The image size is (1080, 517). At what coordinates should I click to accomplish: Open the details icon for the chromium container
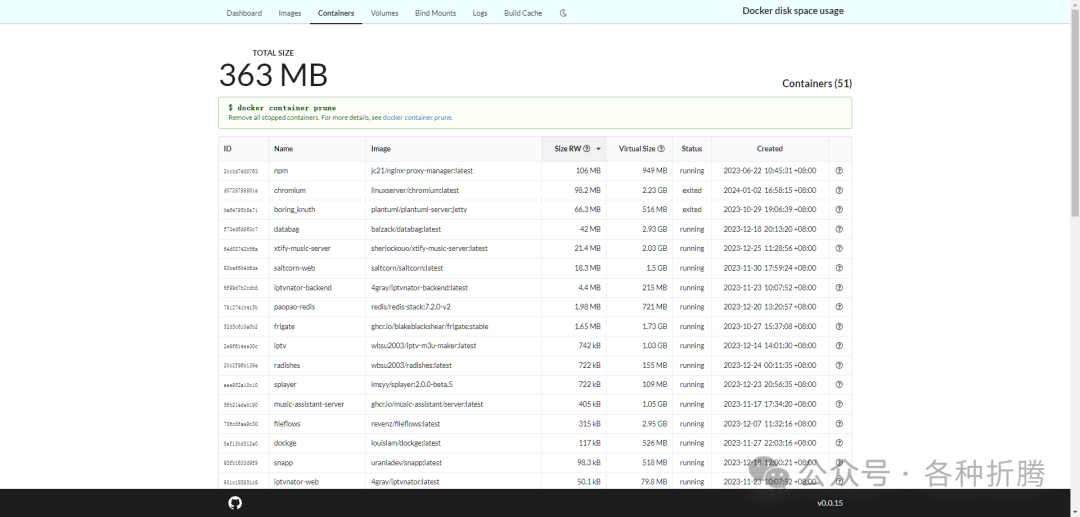839,190
